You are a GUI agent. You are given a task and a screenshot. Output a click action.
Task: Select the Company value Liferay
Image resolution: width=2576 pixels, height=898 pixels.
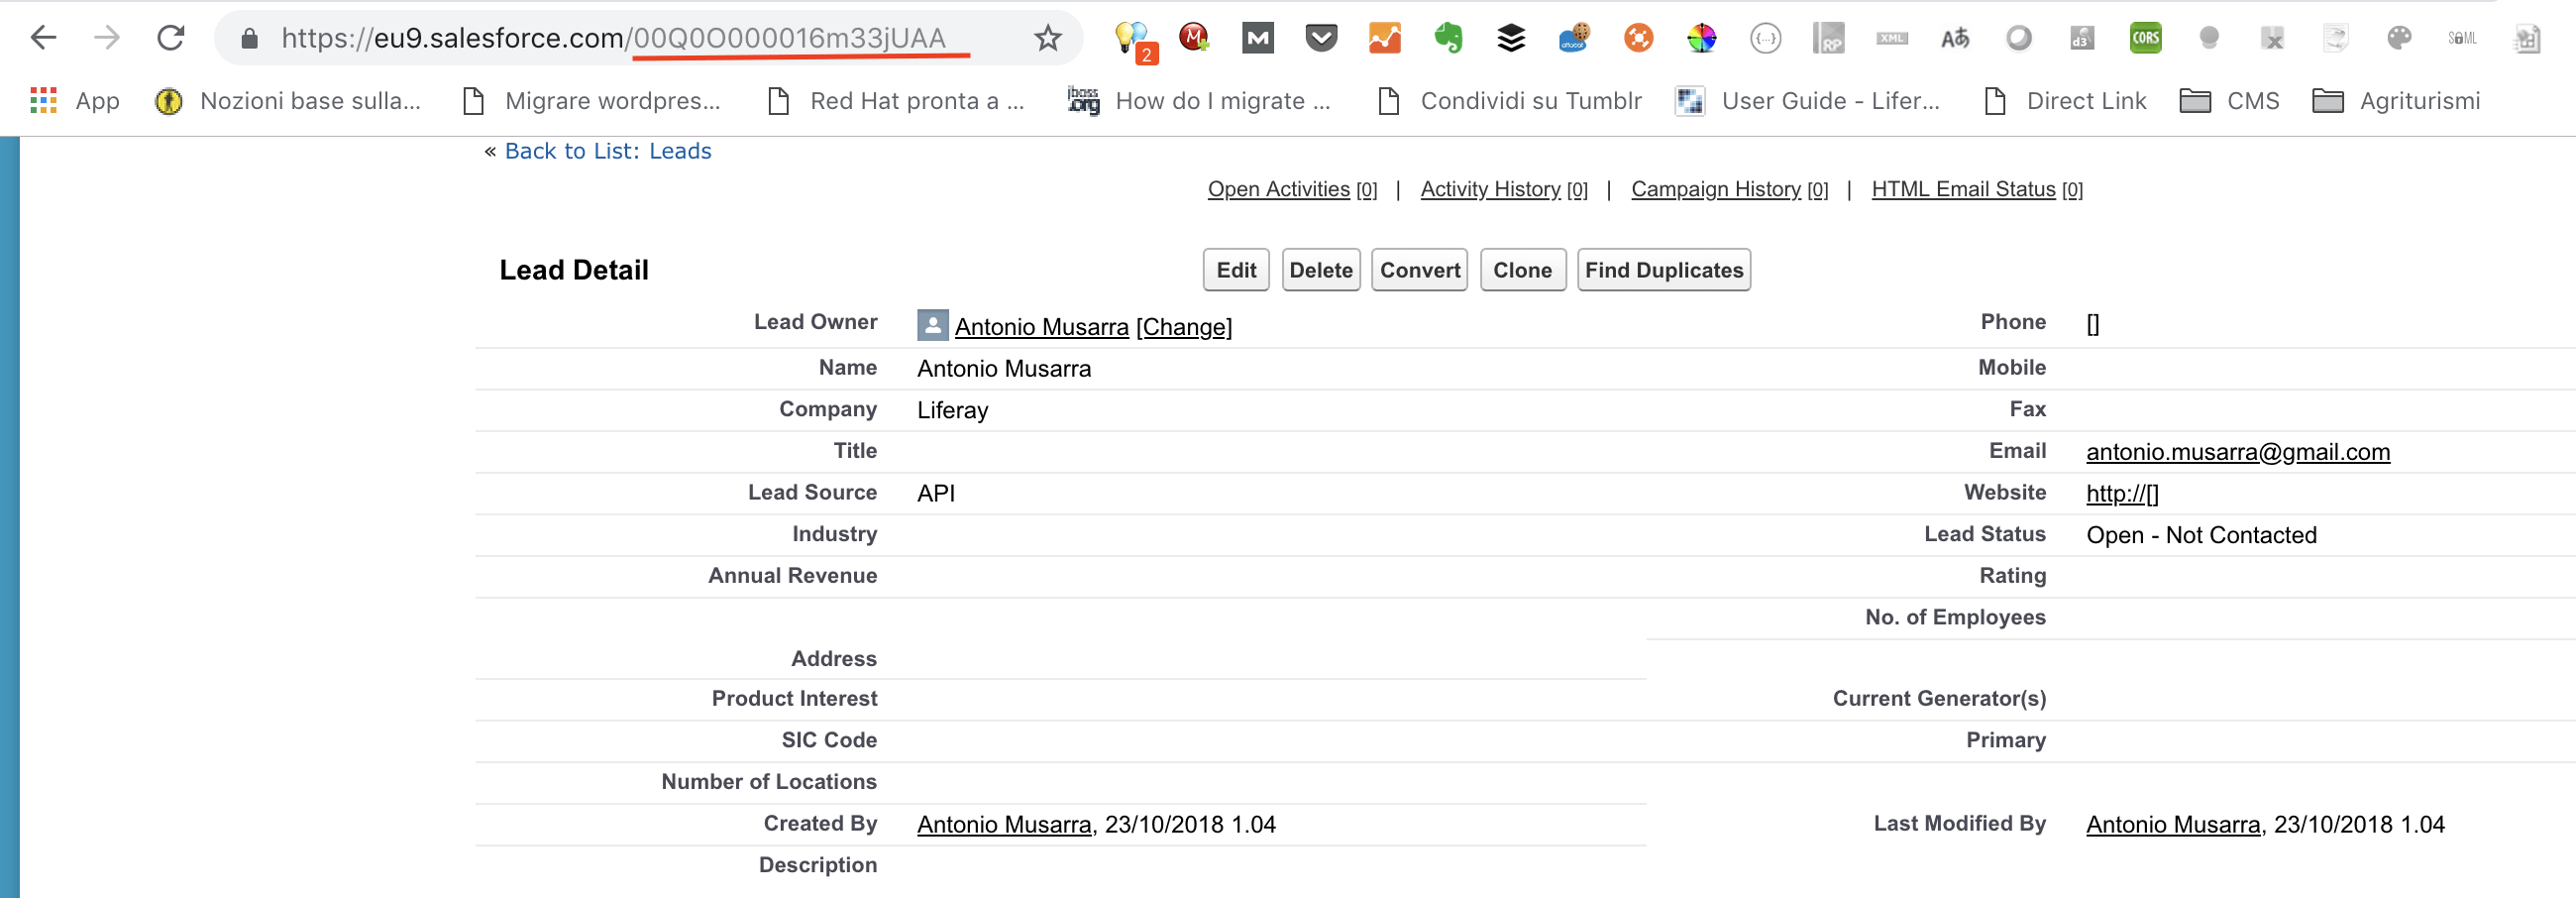952,410
